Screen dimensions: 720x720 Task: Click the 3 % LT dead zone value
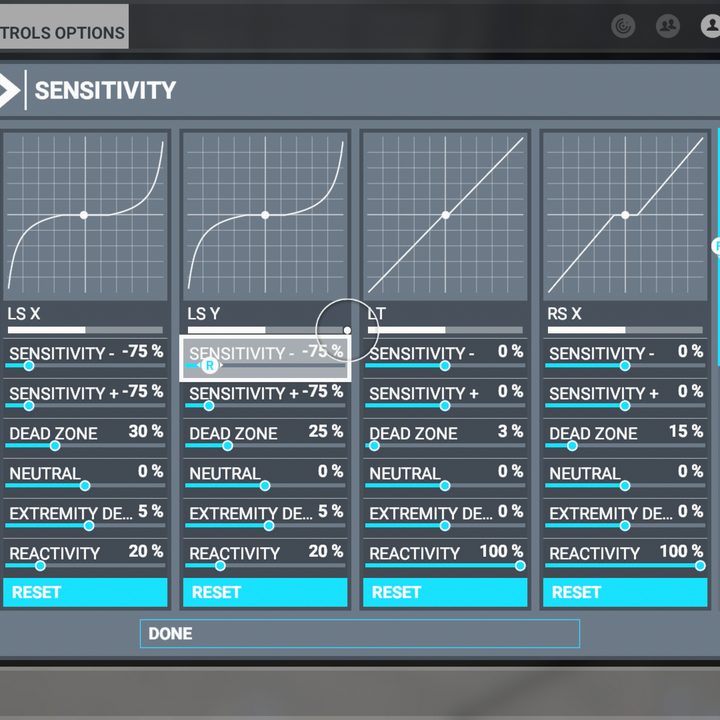coord(511,431)
